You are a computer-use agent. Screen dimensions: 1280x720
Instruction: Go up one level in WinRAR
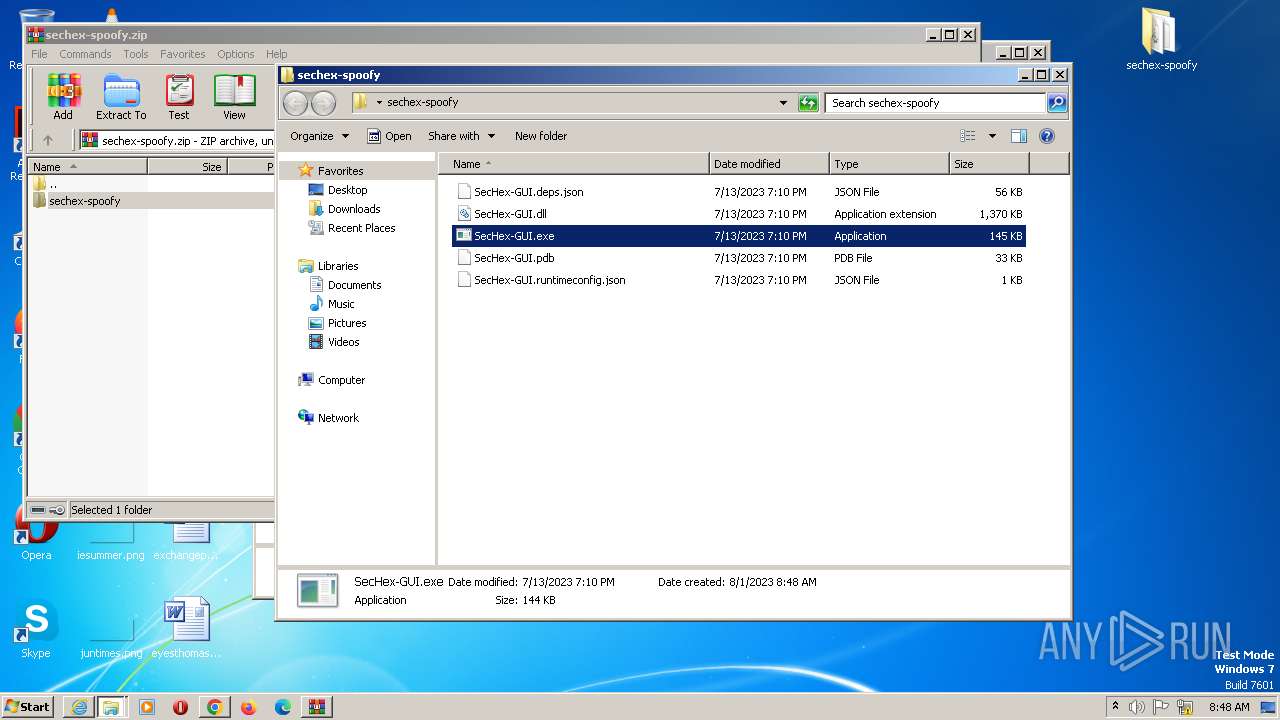coord(47,141)
